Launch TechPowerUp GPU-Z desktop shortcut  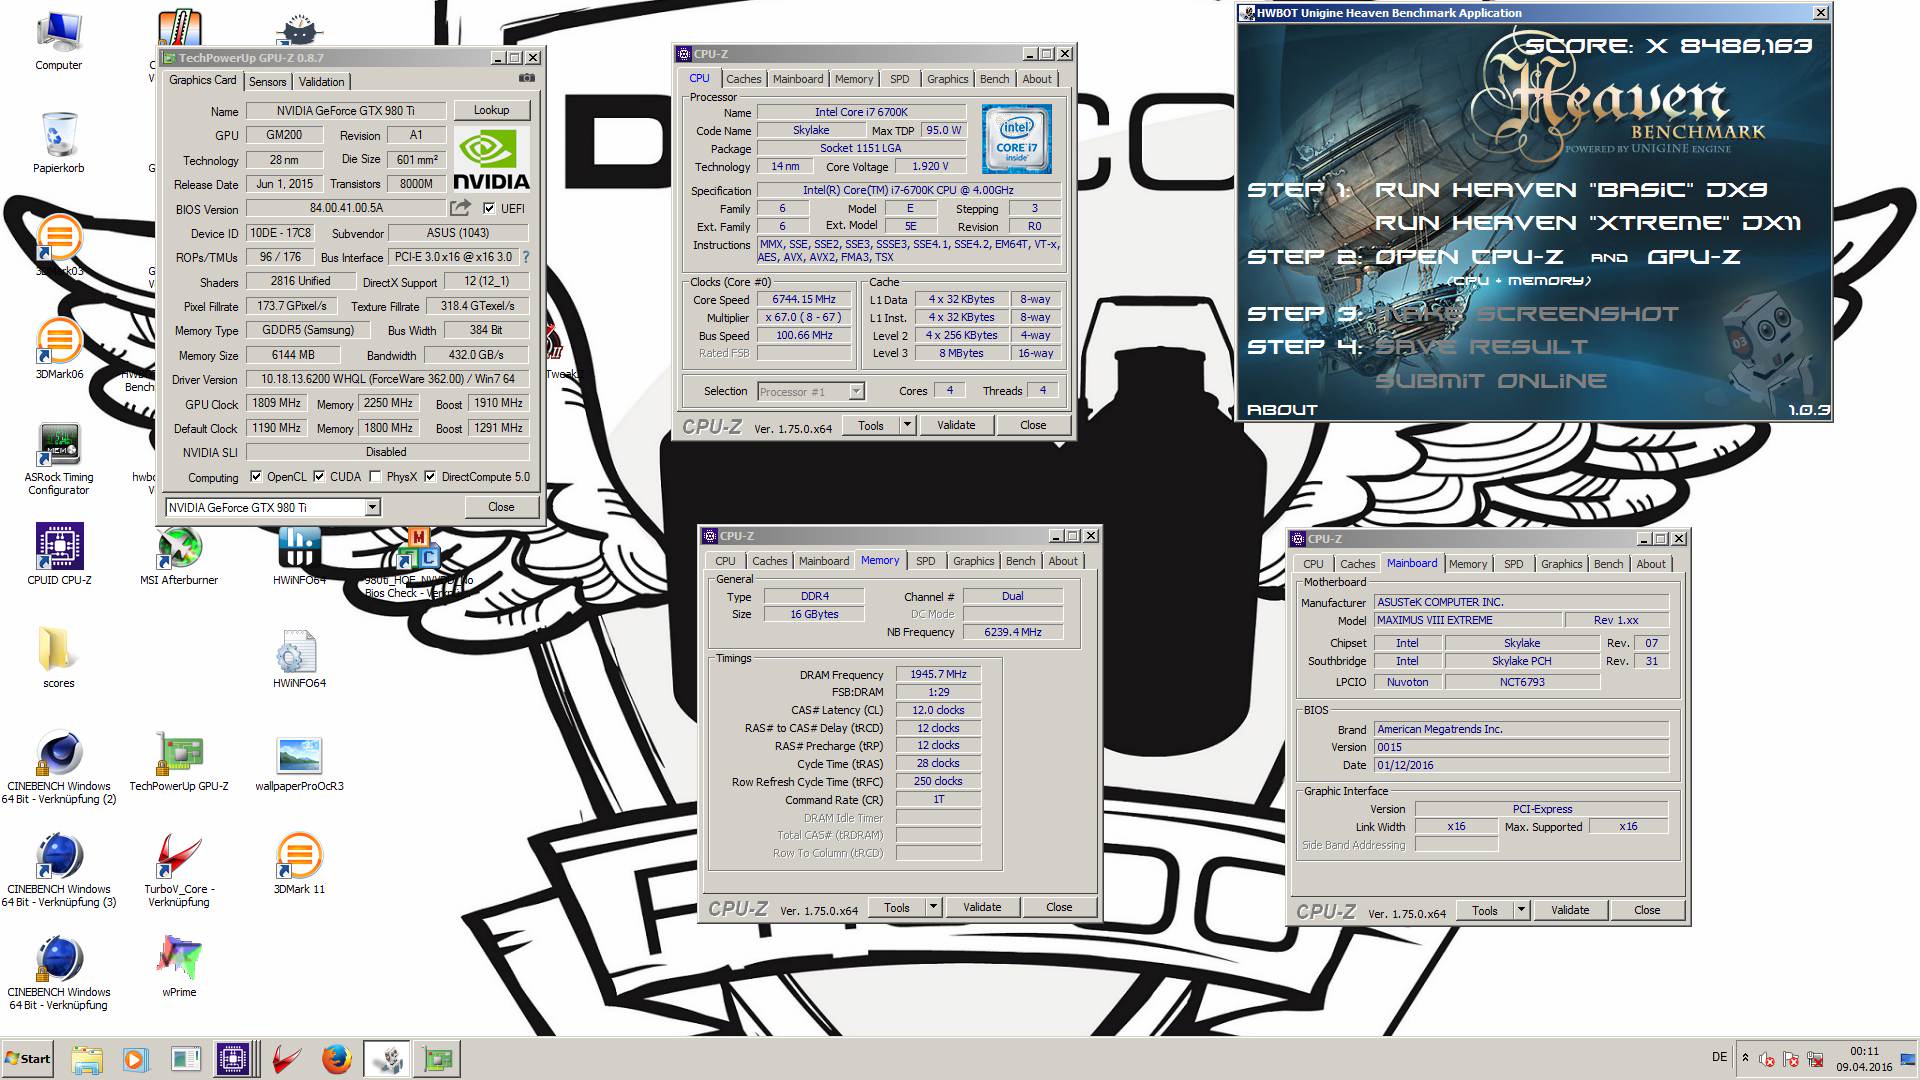click(179, 760)
